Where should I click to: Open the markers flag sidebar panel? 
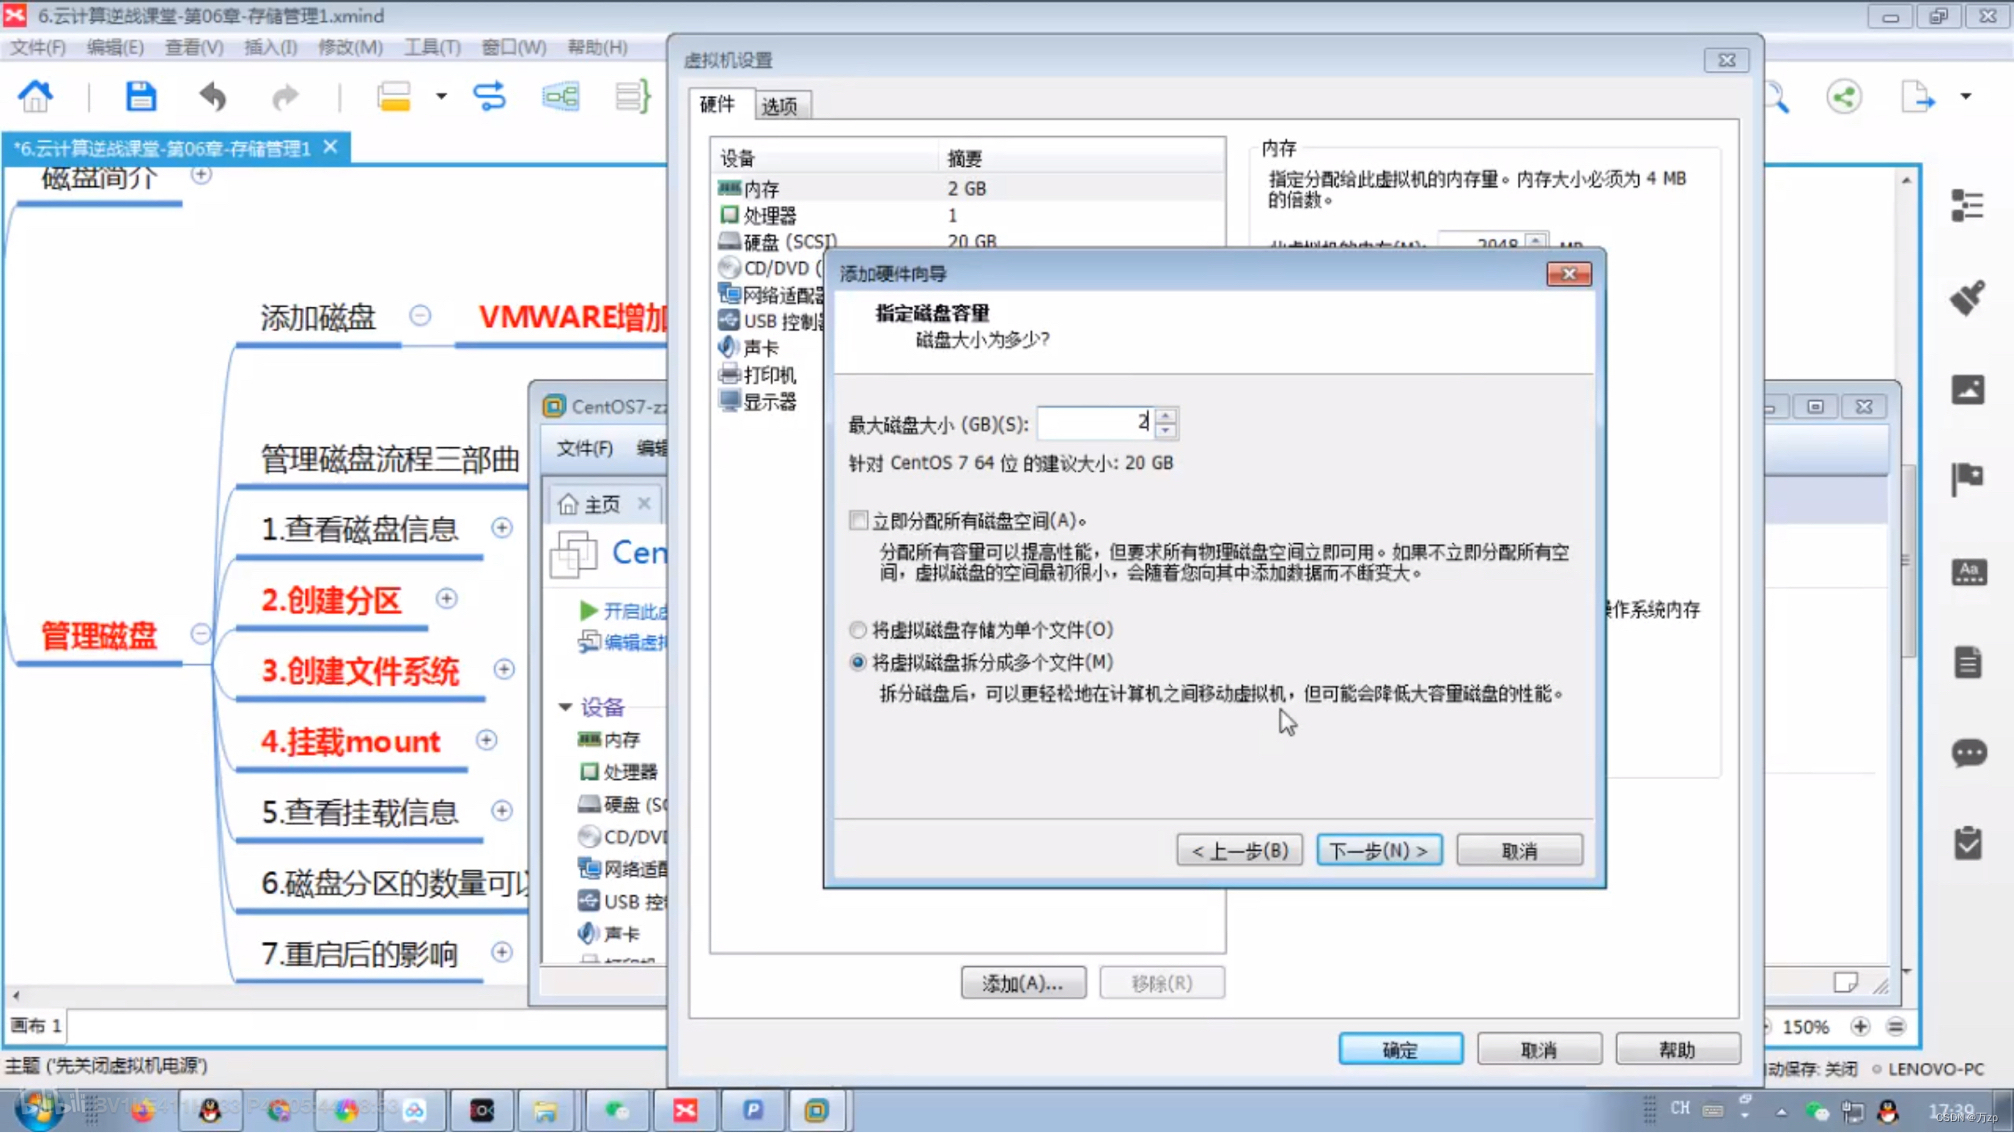1968,480
